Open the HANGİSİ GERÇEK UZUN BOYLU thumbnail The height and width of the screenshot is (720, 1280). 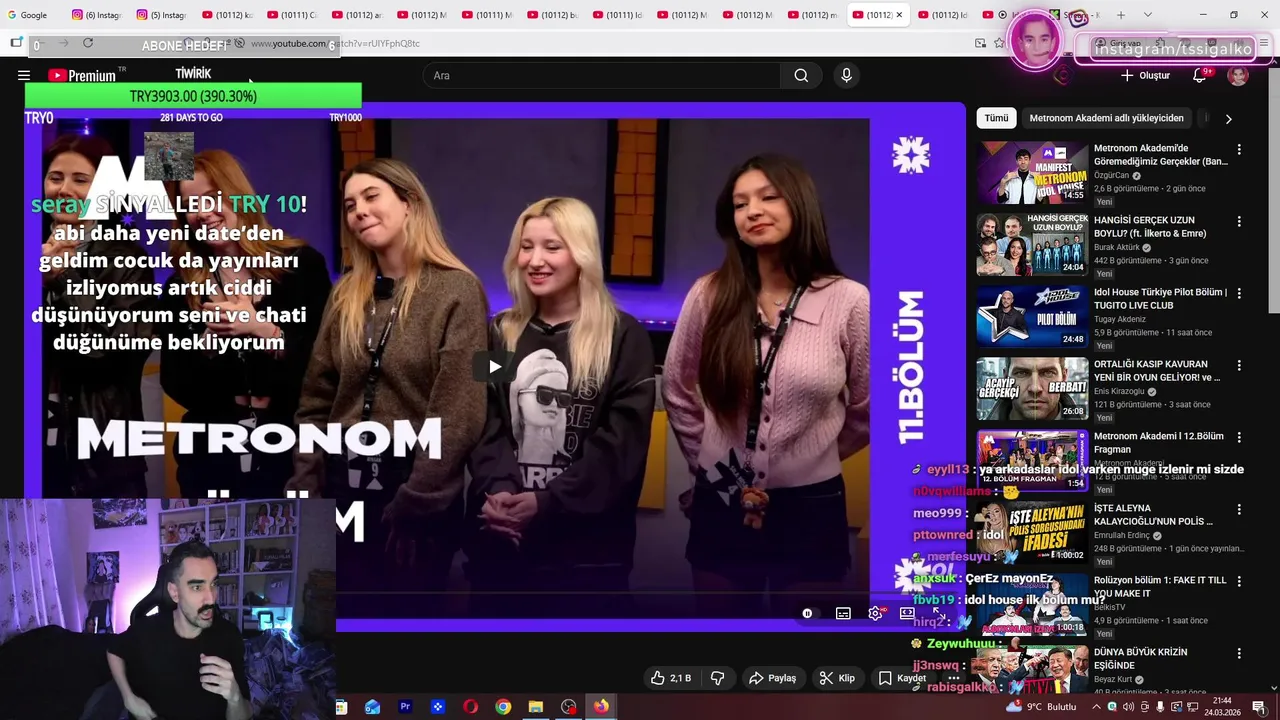[x=1032, y=244]
